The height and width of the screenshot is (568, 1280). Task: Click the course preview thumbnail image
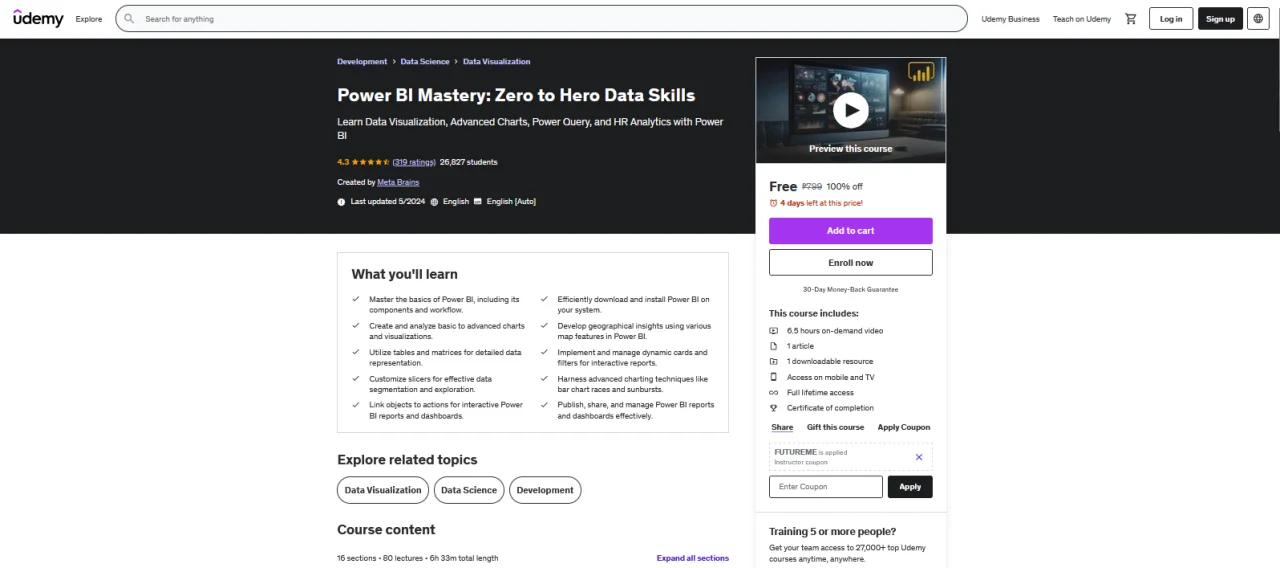click(x=851, y=110)
